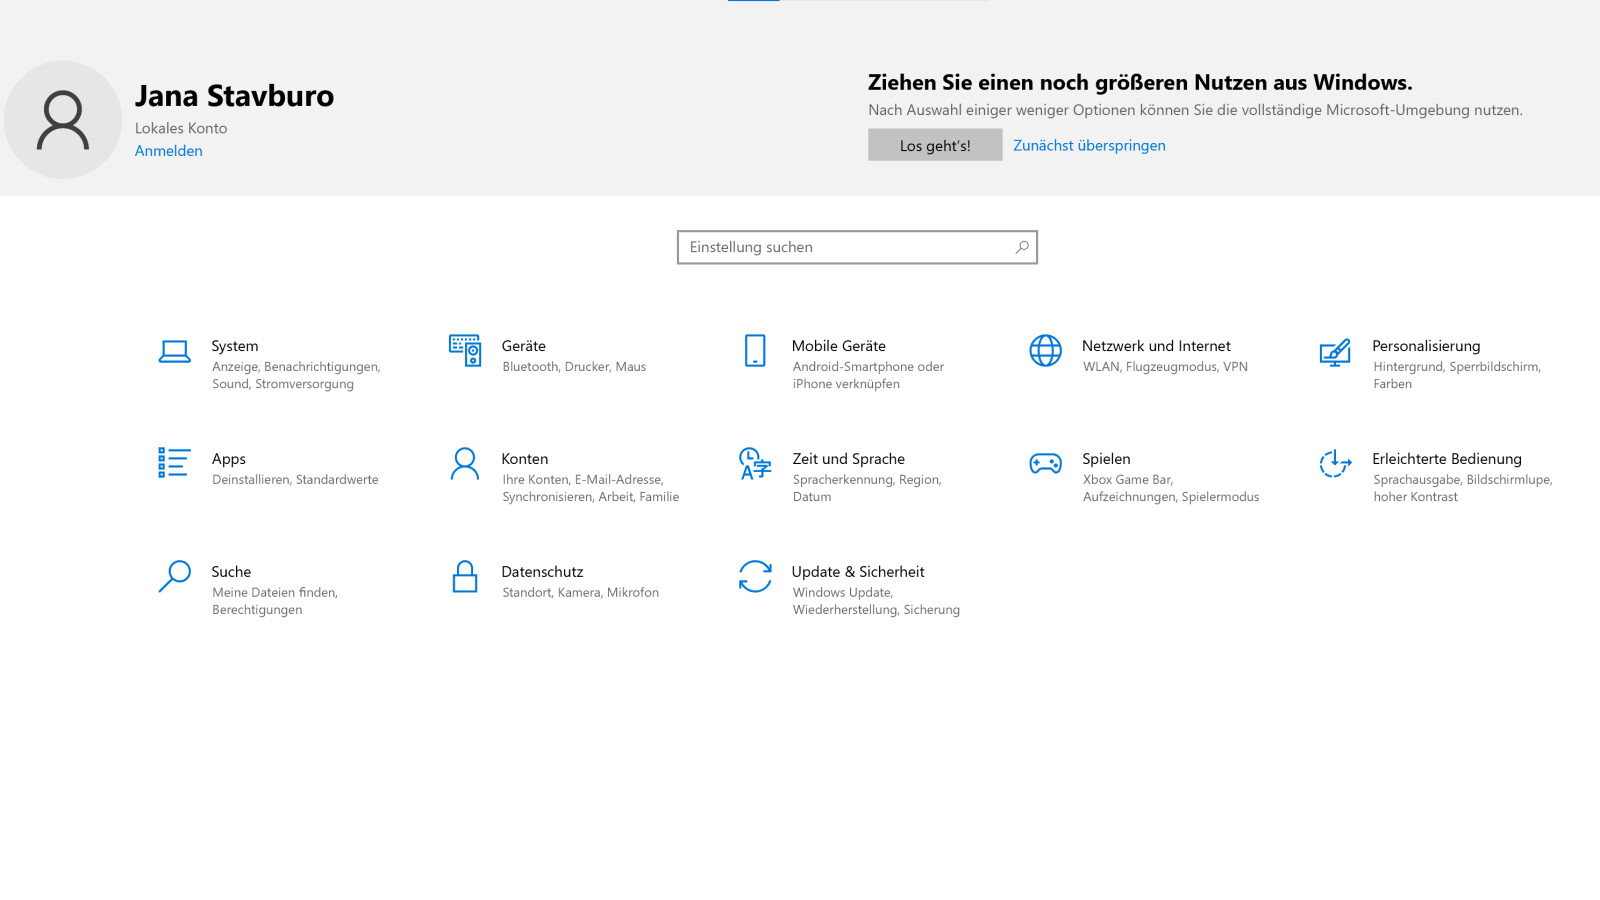
Task: Focus the Einstellung suchen search field
Action: coord(845,248)
